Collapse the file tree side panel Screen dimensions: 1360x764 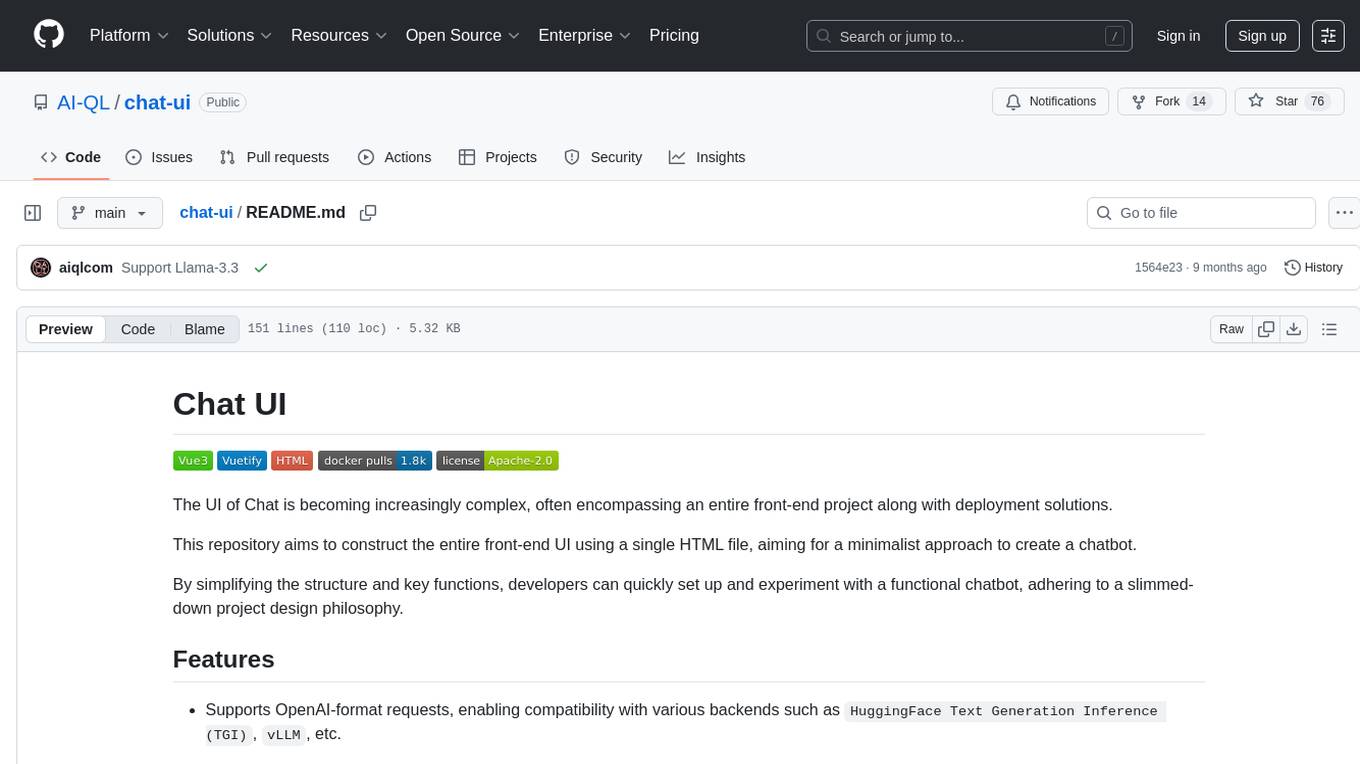[33, 213]
